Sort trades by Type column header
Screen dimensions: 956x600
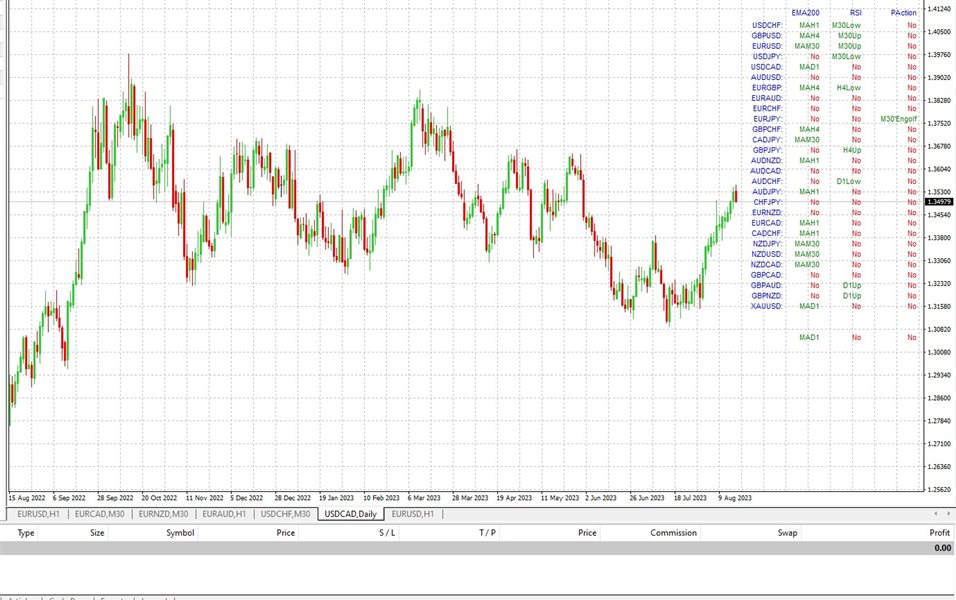26,533
